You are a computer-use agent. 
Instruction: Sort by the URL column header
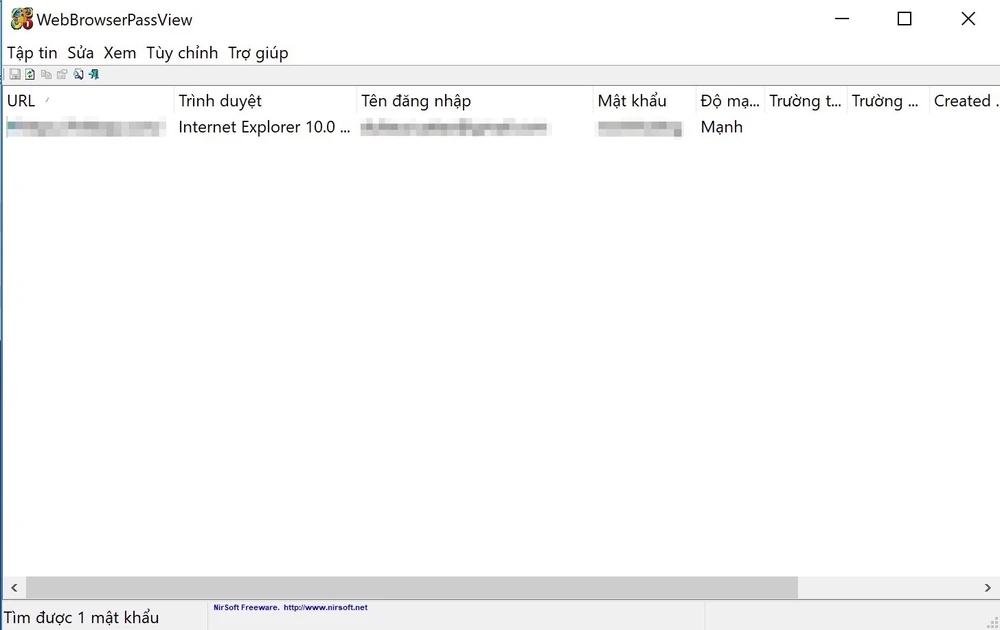[x=88, y=101]
